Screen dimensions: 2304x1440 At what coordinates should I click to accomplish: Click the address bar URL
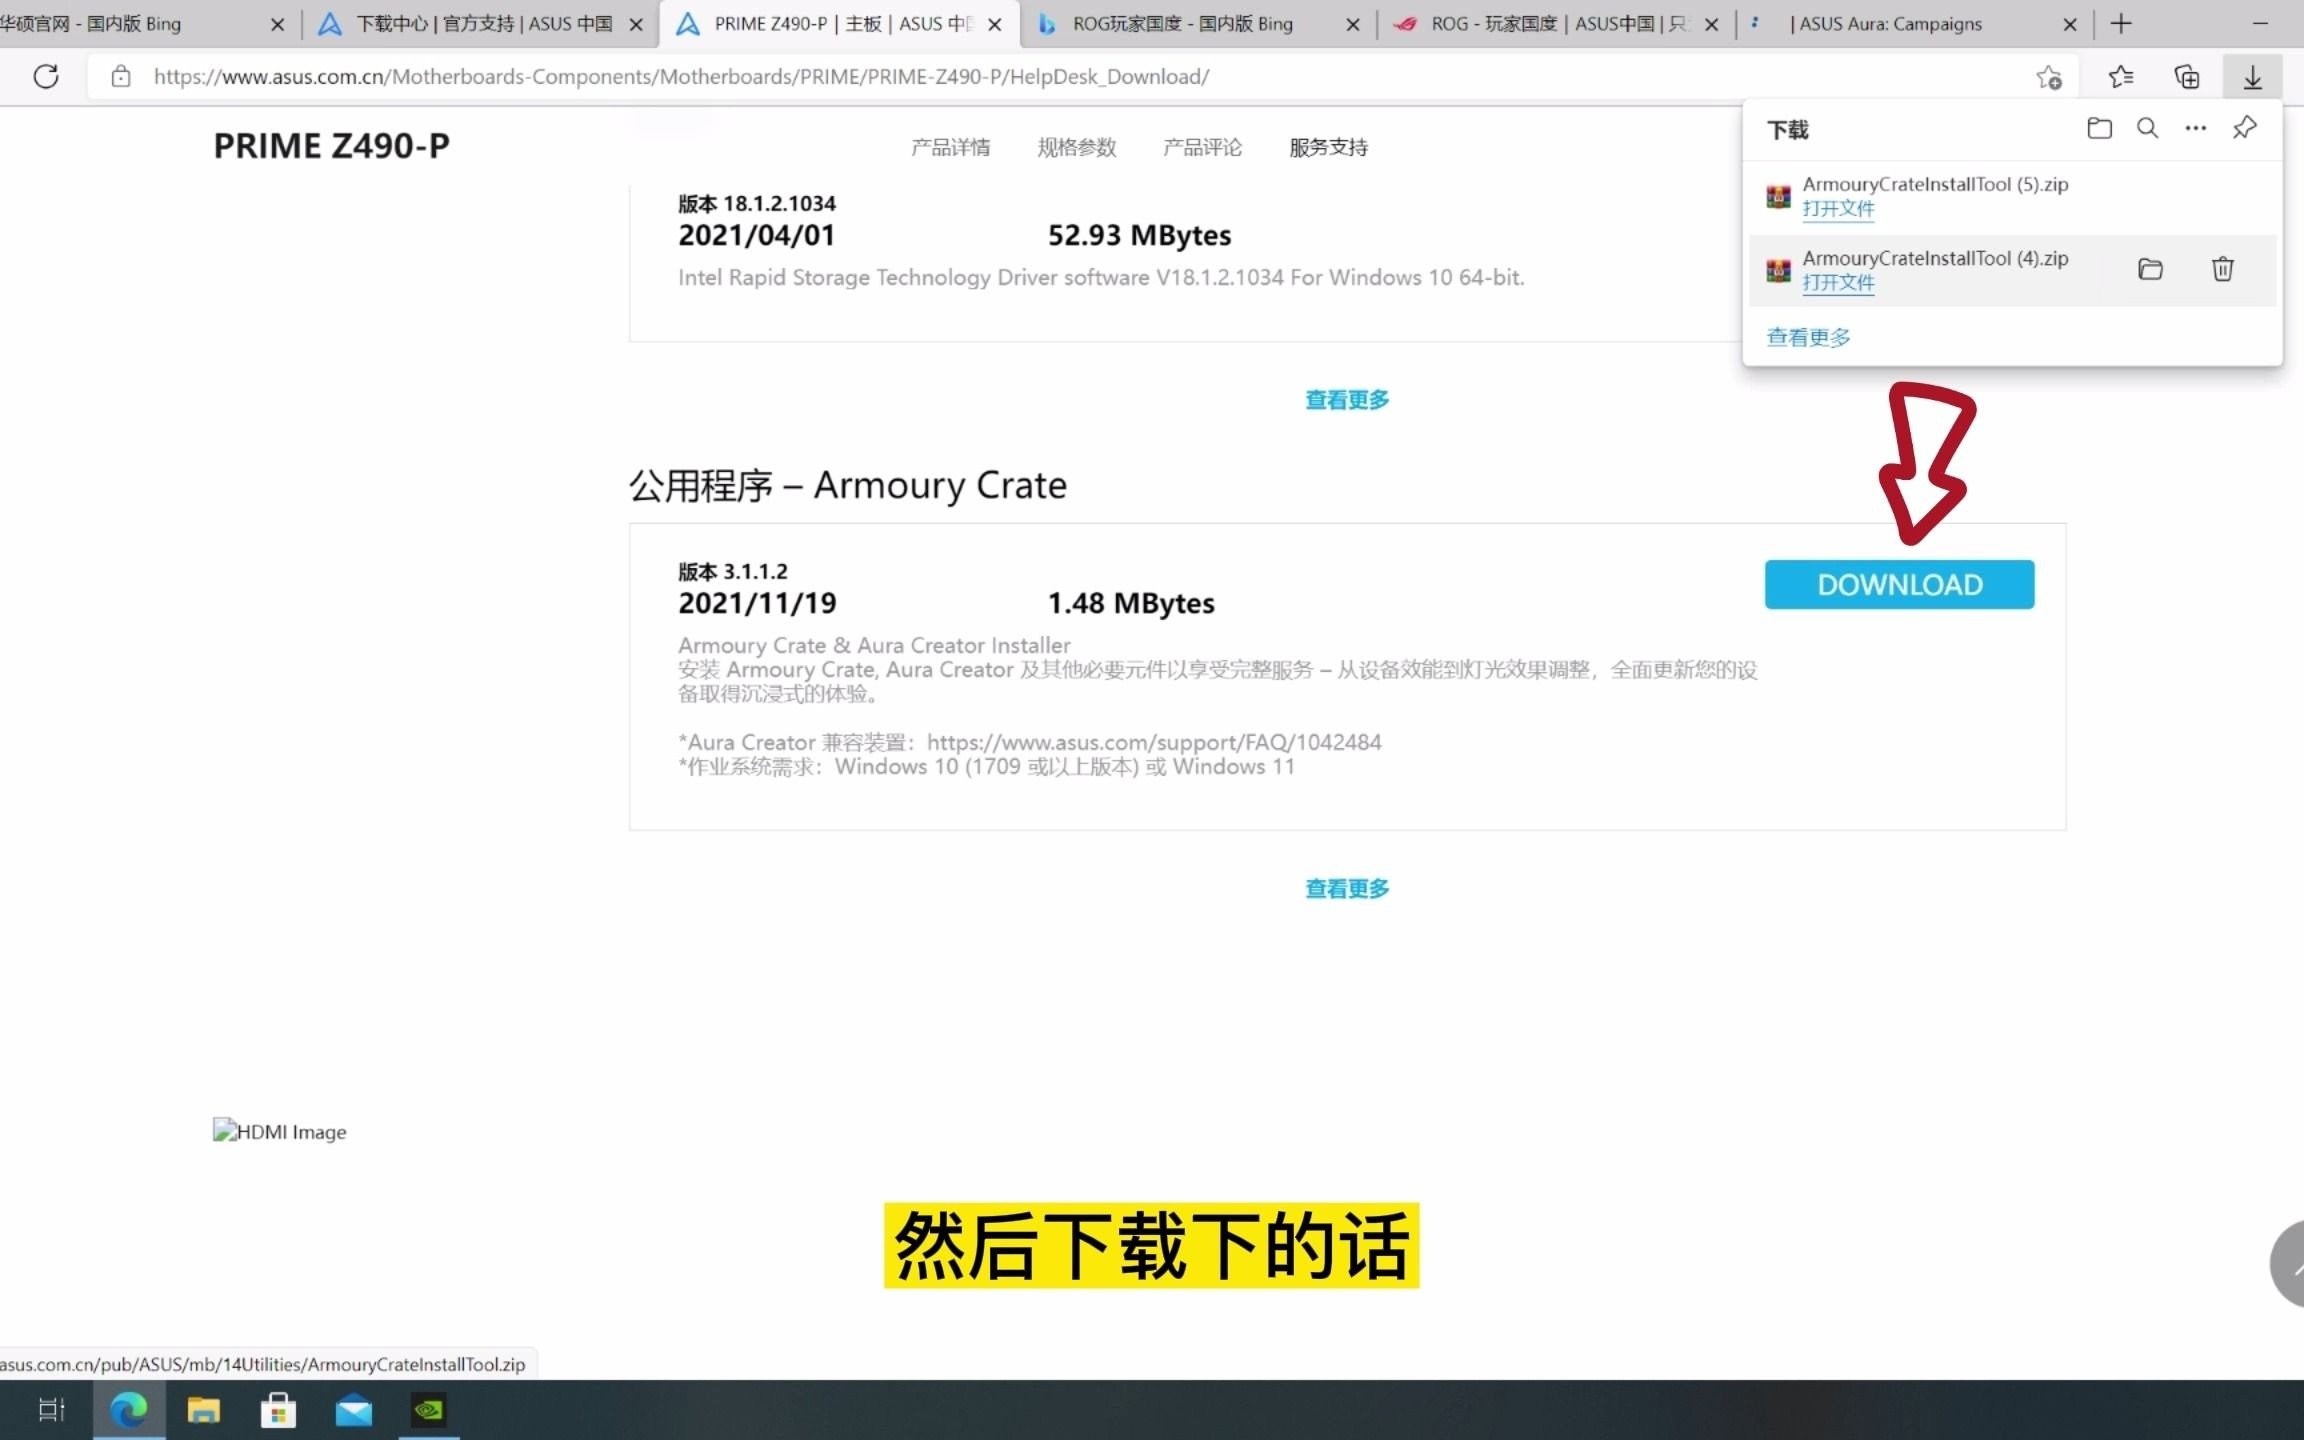681,77
